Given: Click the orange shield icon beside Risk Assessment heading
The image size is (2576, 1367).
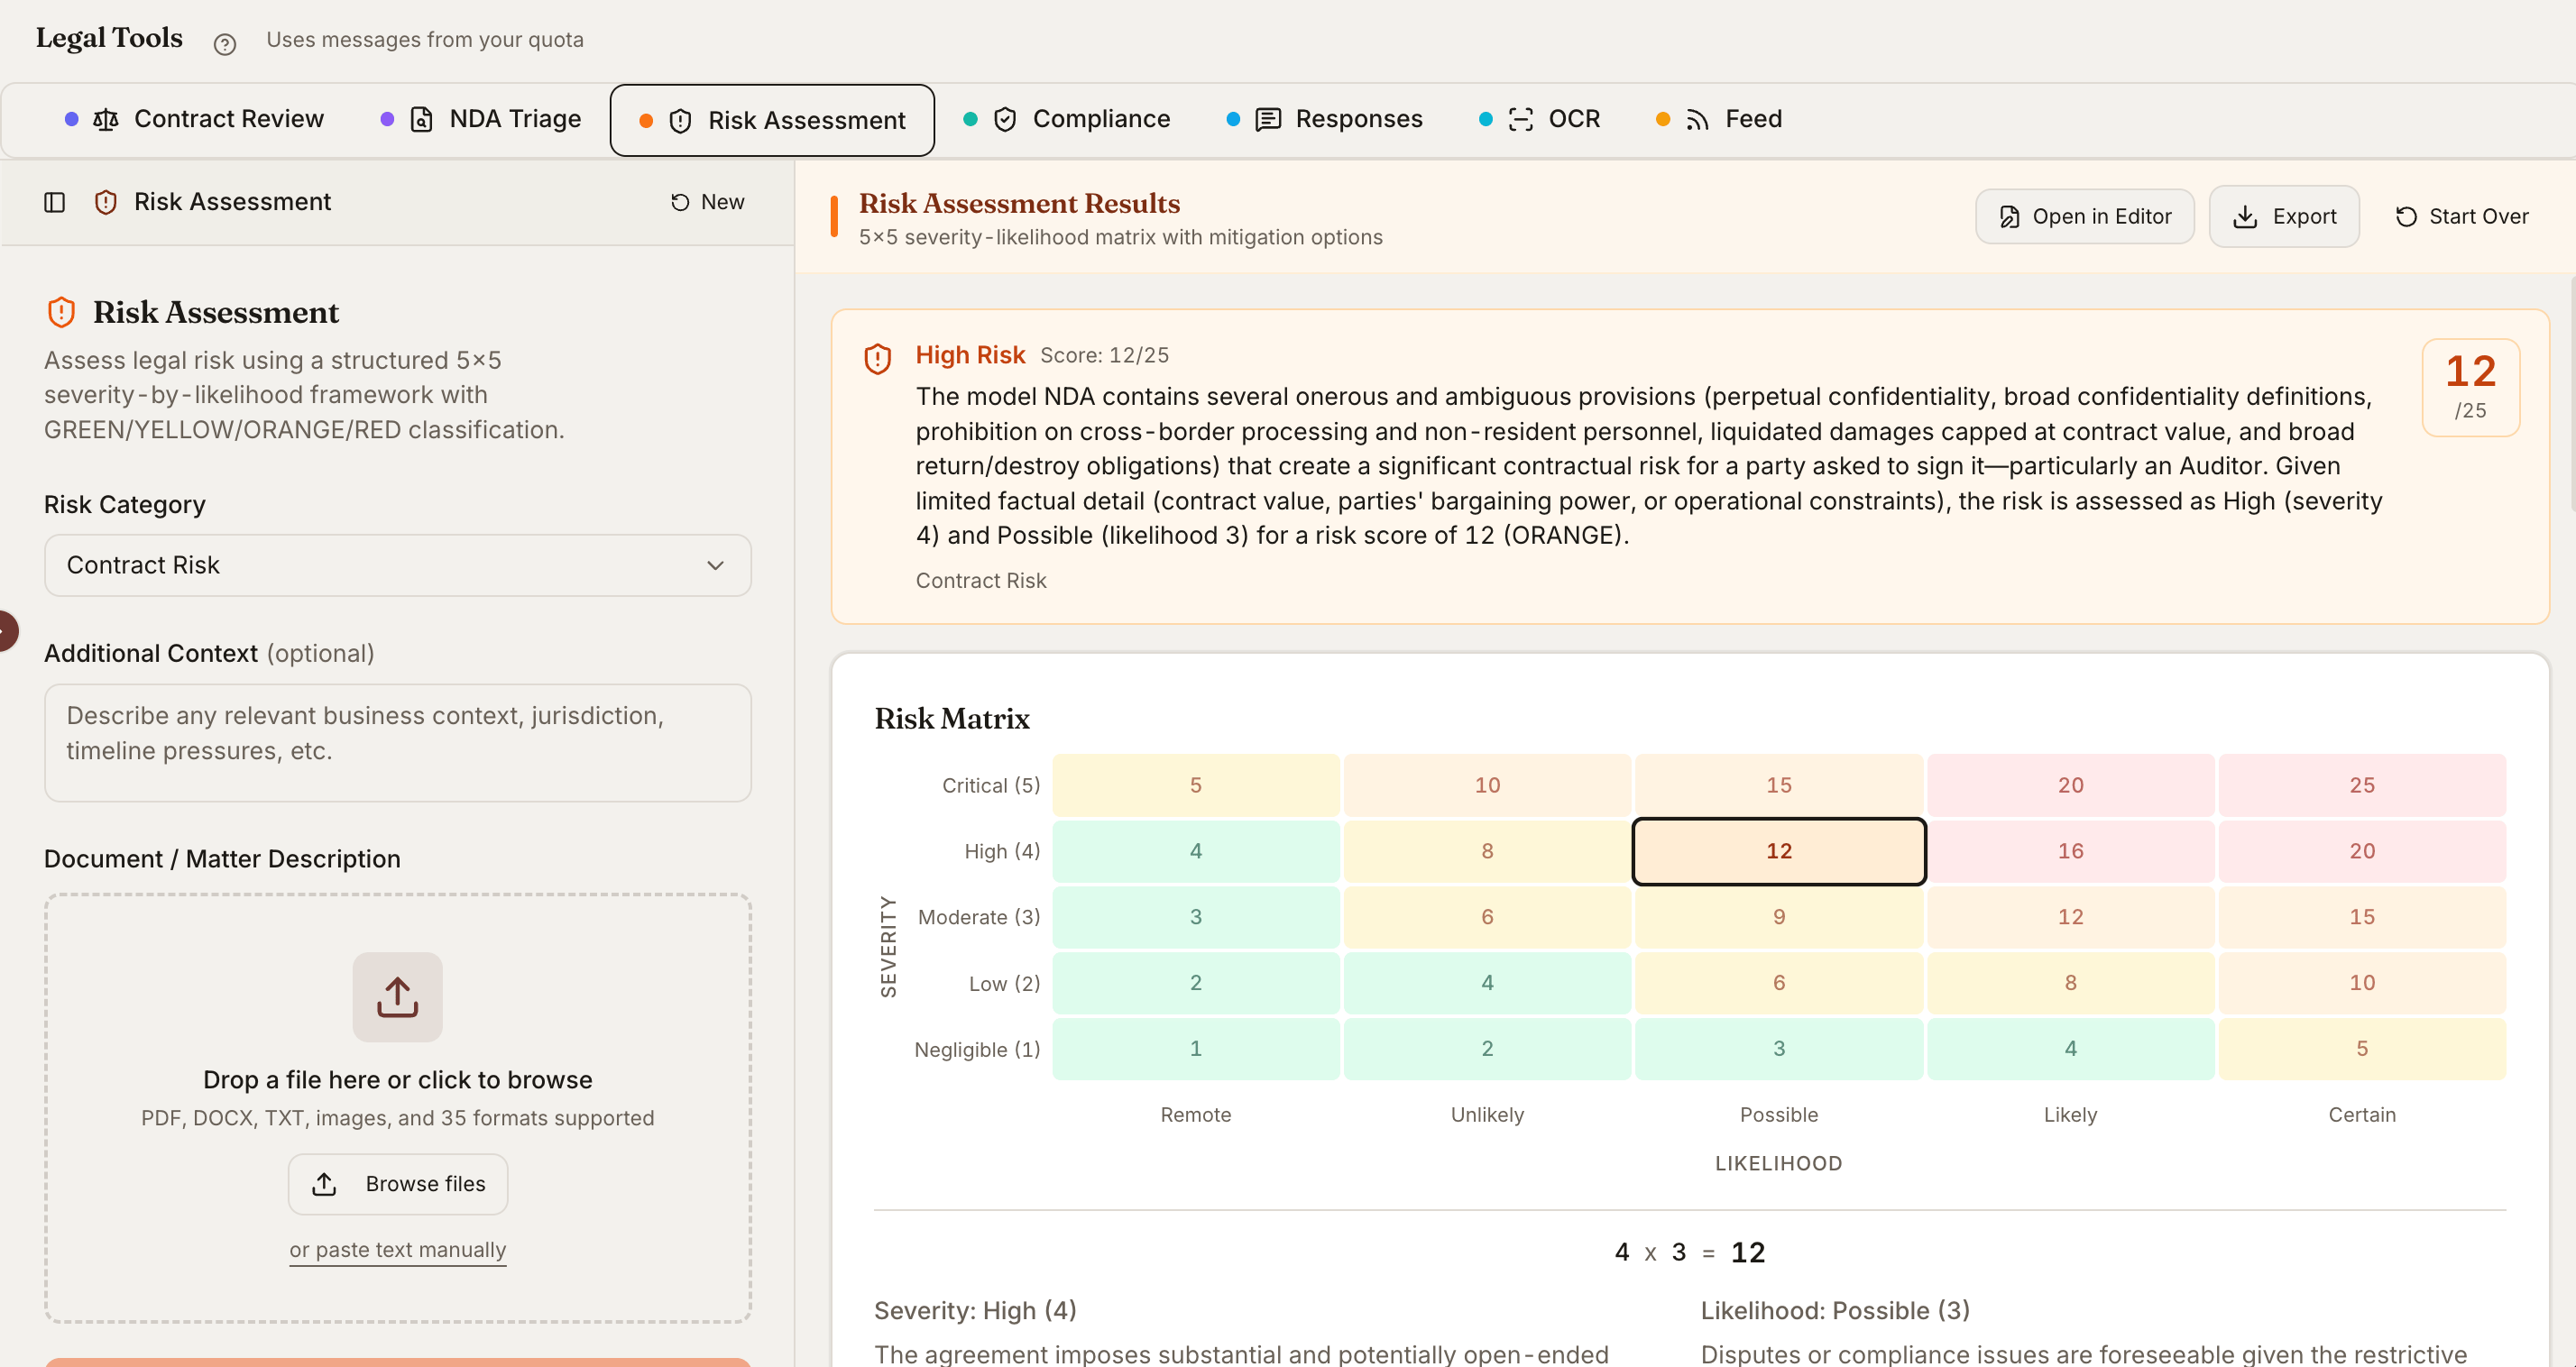Looking at the screenshot, I should coord(61,312).
